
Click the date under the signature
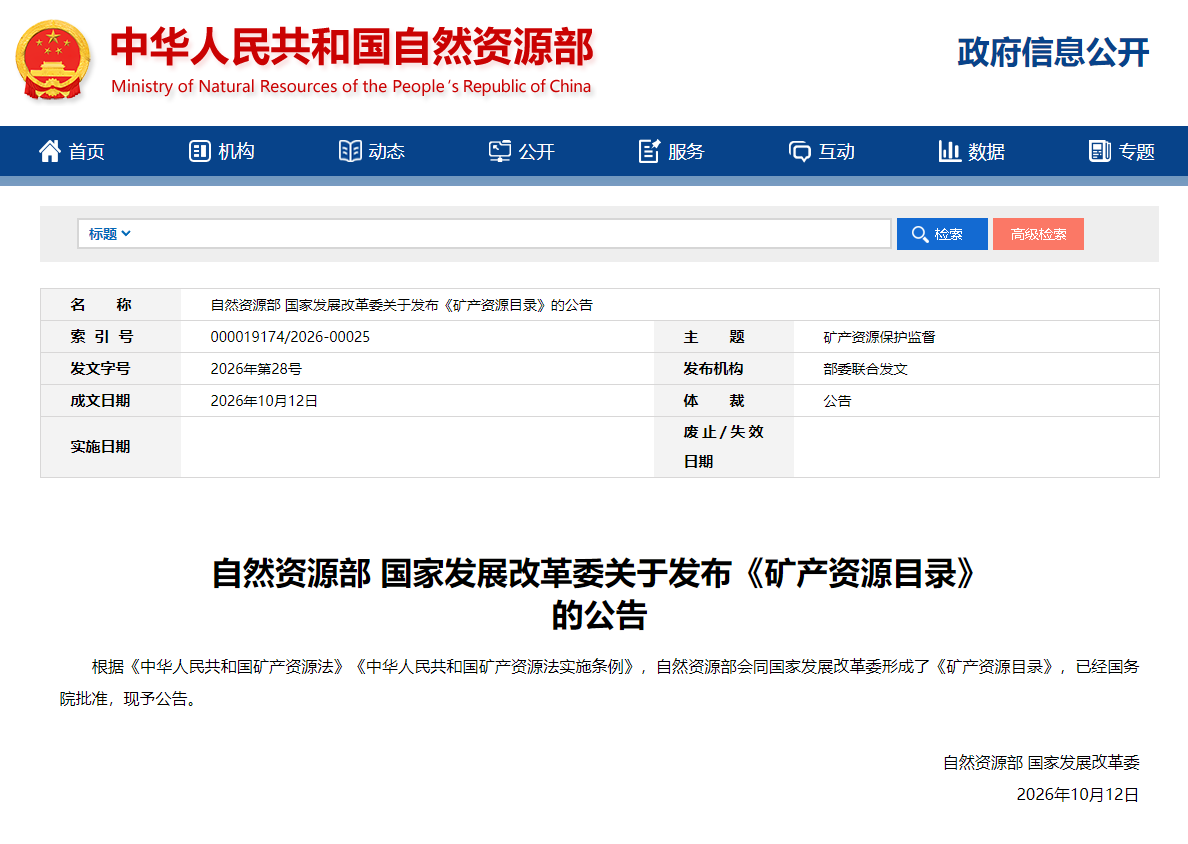point(1077,795)
